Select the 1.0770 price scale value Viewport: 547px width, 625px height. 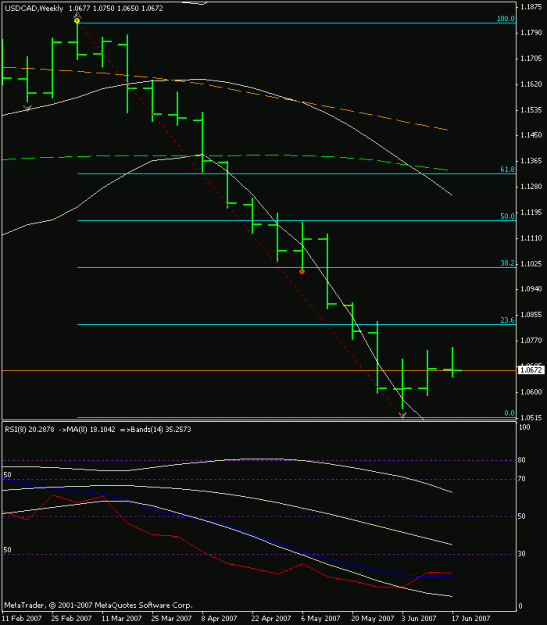coord(531,340)
